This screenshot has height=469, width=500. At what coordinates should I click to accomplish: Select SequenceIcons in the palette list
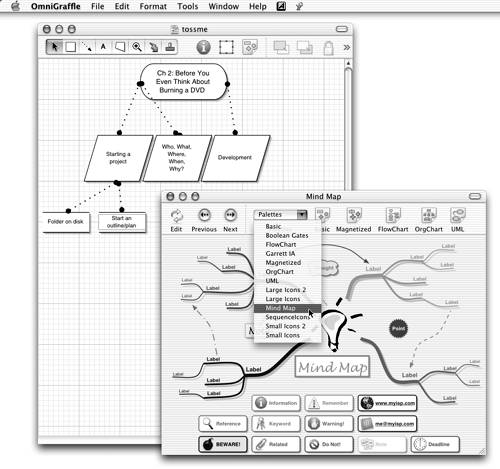click(287, 317)
